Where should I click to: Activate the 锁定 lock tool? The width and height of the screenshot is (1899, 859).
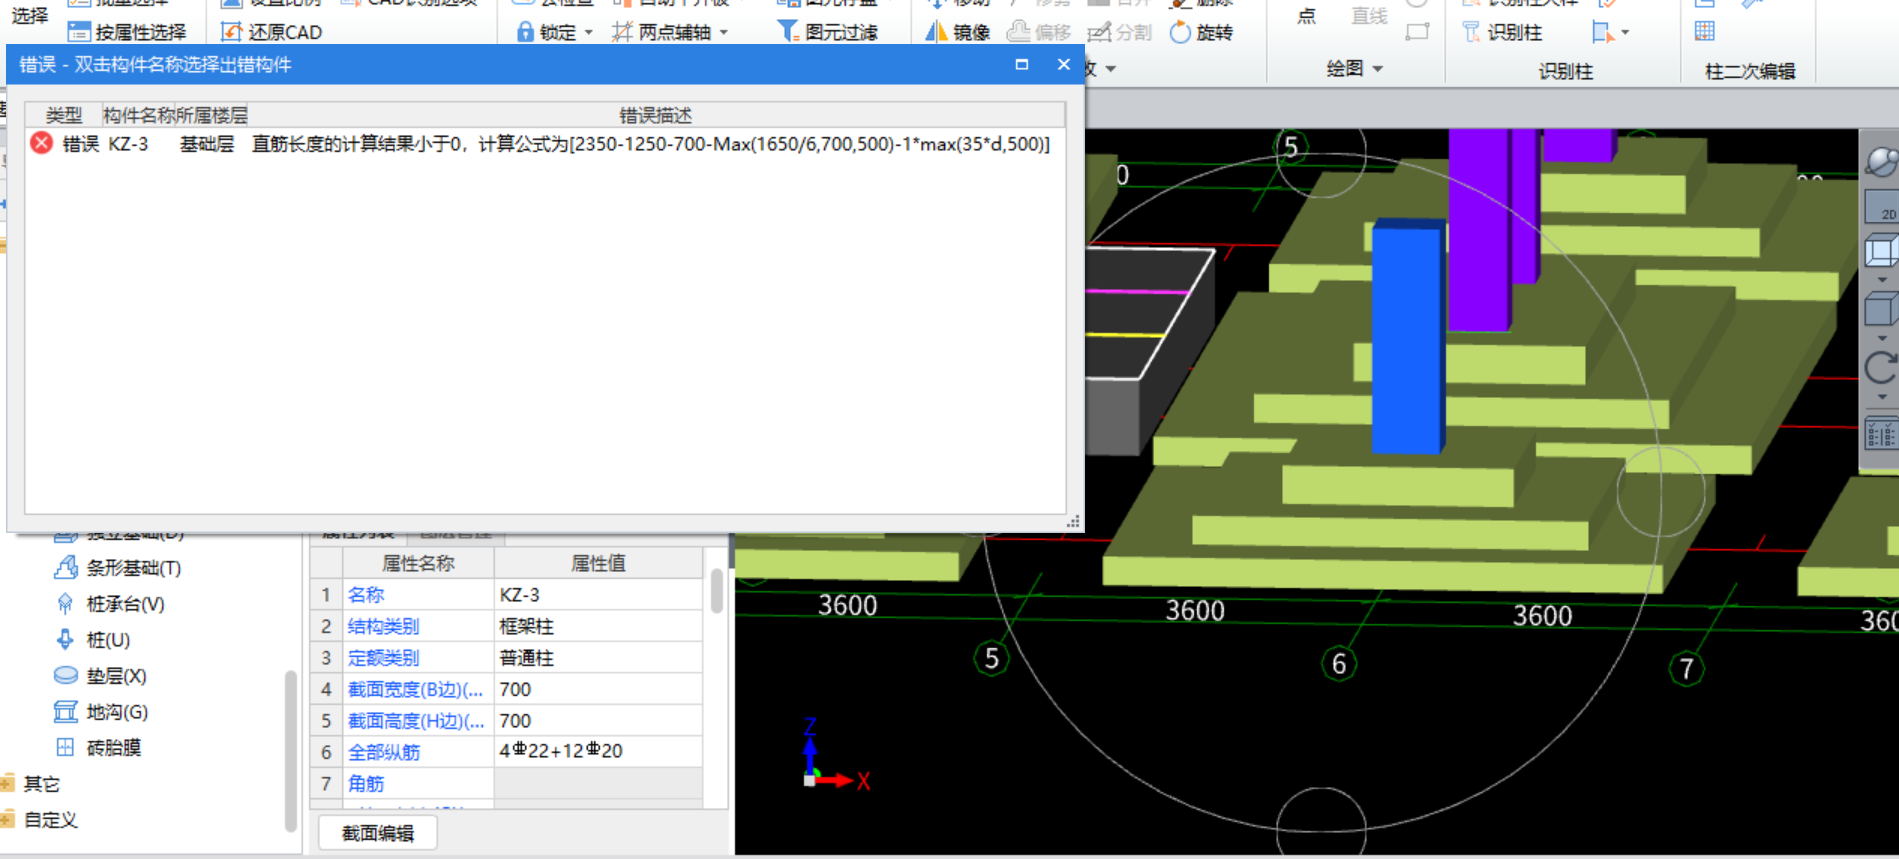pyautogui.click(x=546, y=32)
